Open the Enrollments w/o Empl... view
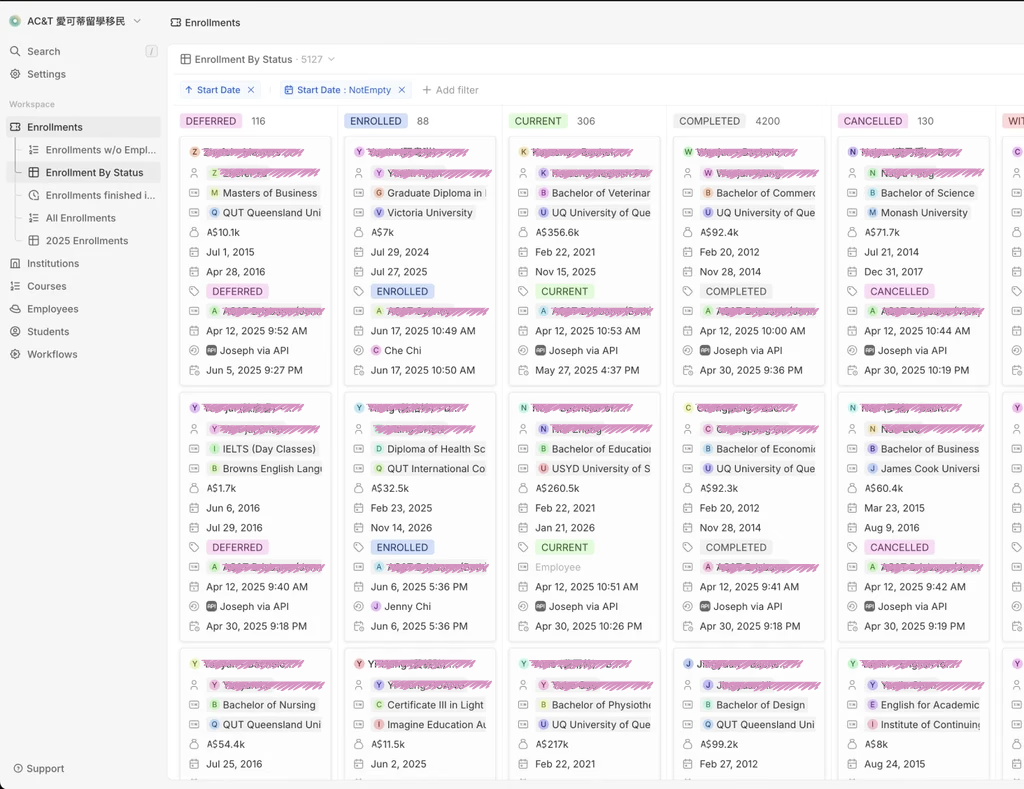 pos(101,150)
